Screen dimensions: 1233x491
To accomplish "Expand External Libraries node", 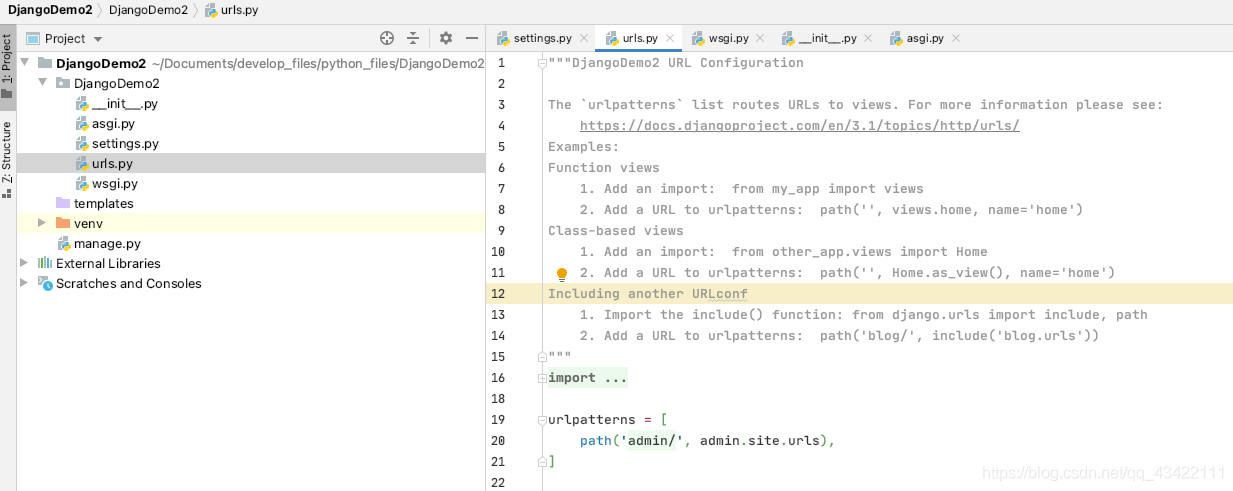I will pos(24,263).
